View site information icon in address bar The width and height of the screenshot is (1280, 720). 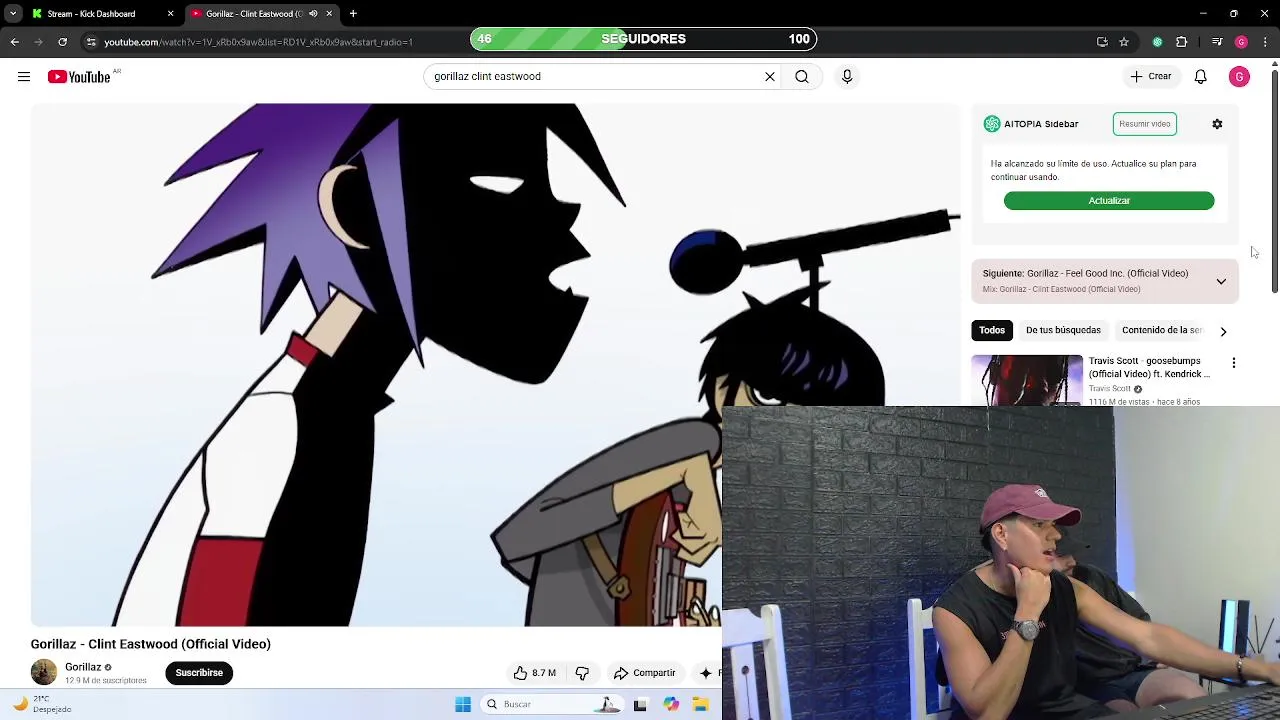click(x=91, y=42)
